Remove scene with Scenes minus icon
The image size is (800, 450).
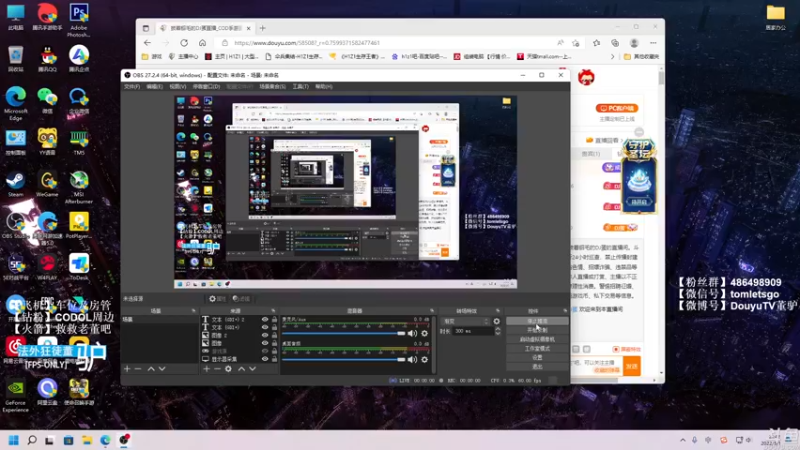pyautogui.click(x=138, y=368)
